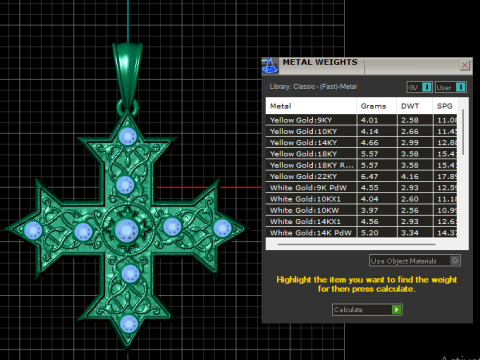
Task: Click the 6.47 grams value
Action: click(x=369, y=177)
